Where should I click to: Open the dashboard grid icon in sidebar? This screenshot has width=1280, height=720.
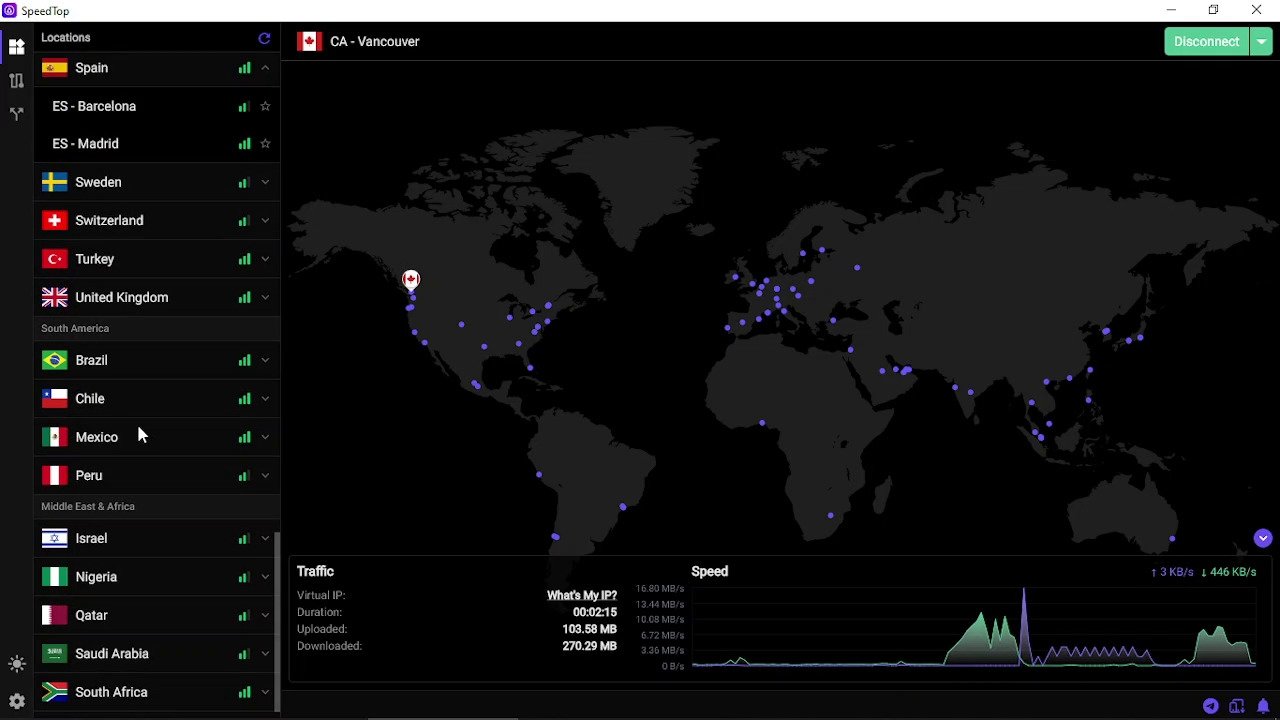point(16,47)
